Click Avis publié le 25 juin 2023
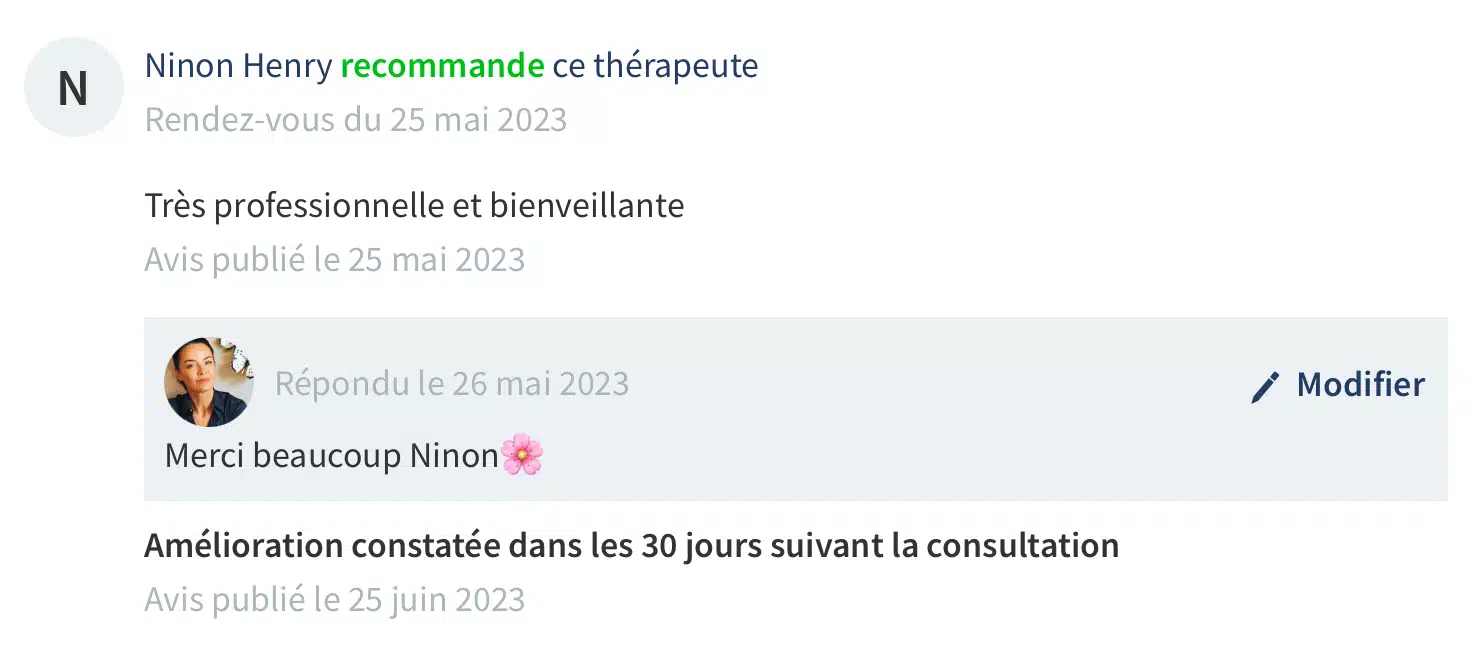 [334, 600]
